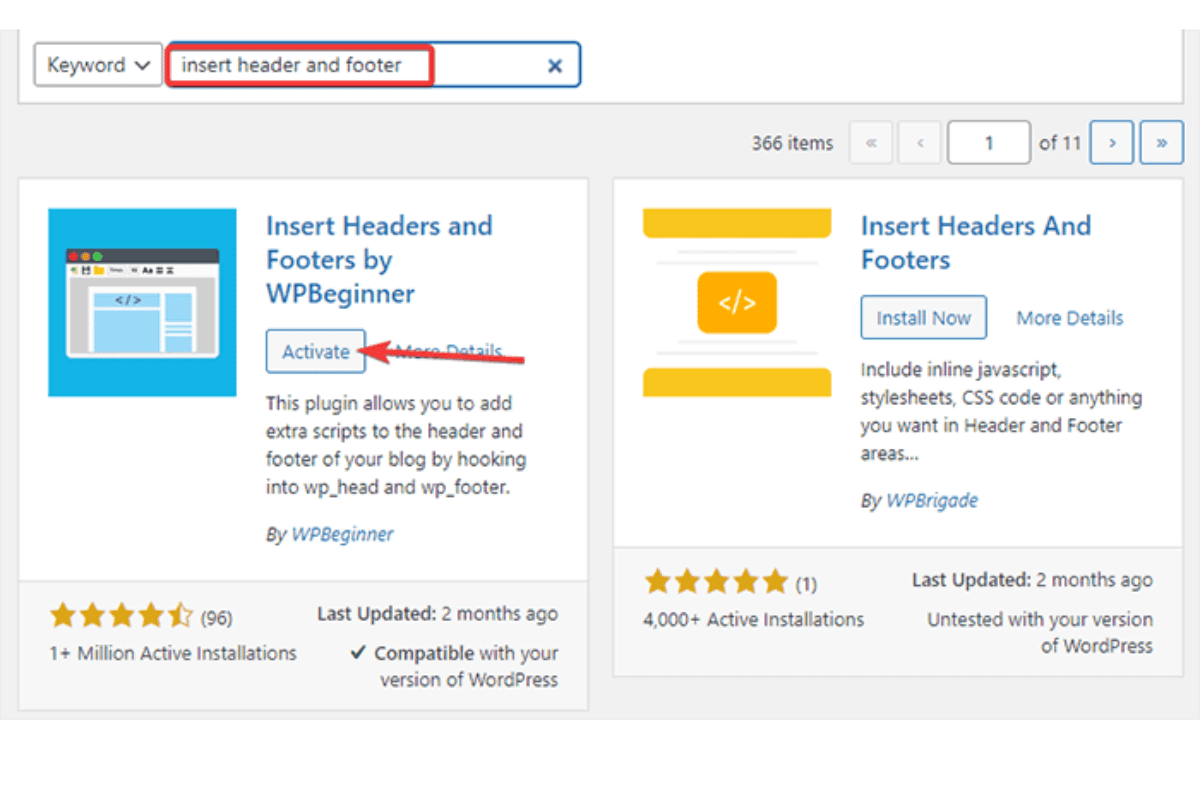Click the '1+ Million Active Installations' text
This screenshot has width=1200, height=800.
(173, 653)
